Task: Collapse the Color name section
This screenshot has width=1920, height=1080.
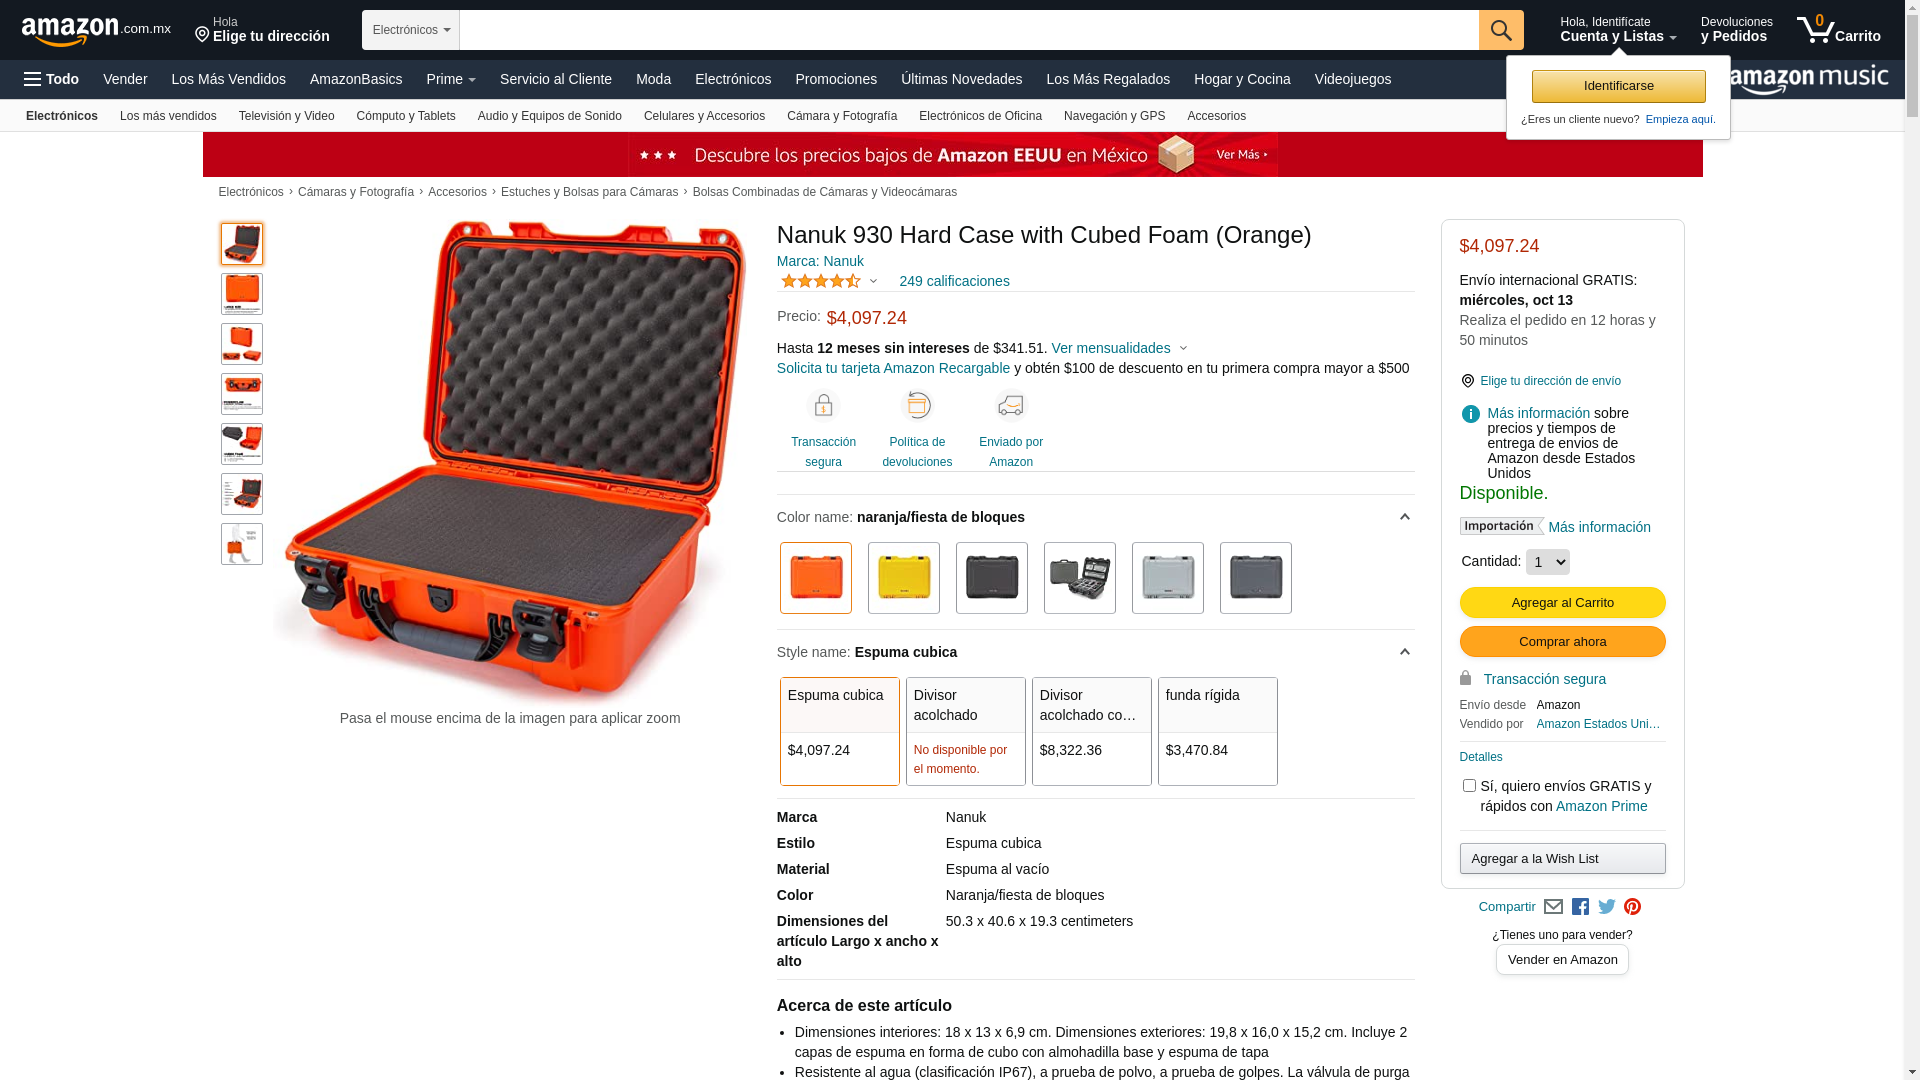Action: 1404,517
